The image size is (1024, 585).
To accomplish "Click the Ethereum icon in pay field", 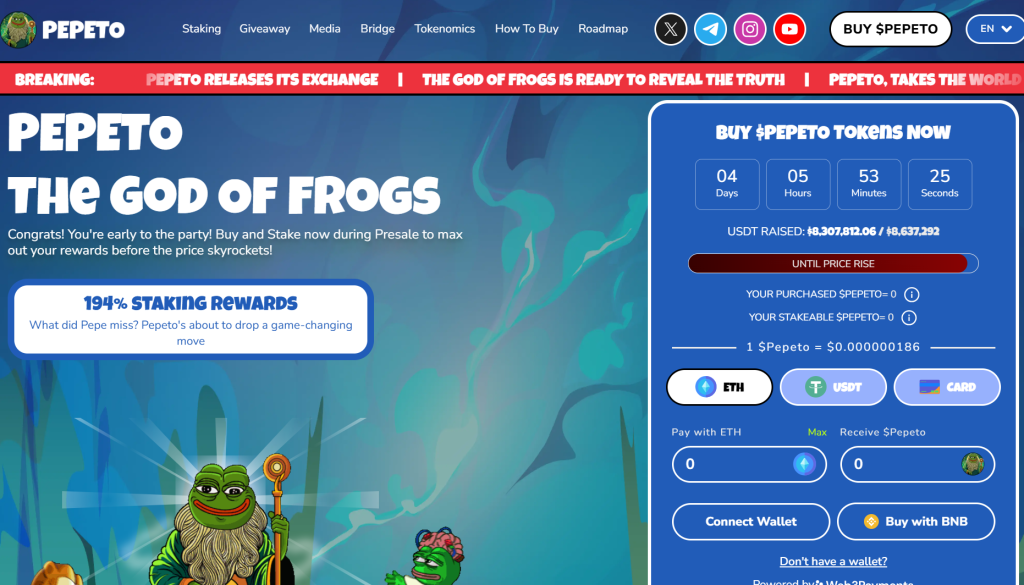I will [x=804, y=464].
